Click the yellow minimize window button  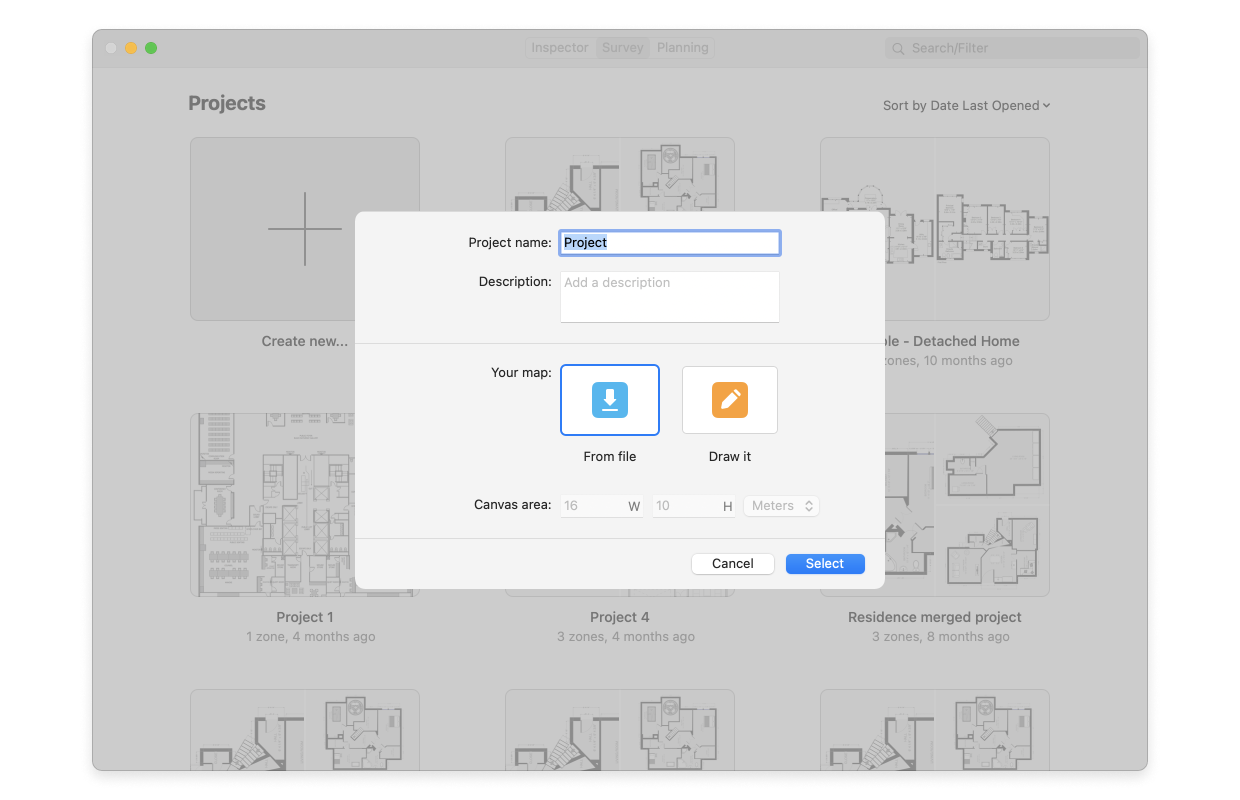pyautogui.click(x=131, y=48)
